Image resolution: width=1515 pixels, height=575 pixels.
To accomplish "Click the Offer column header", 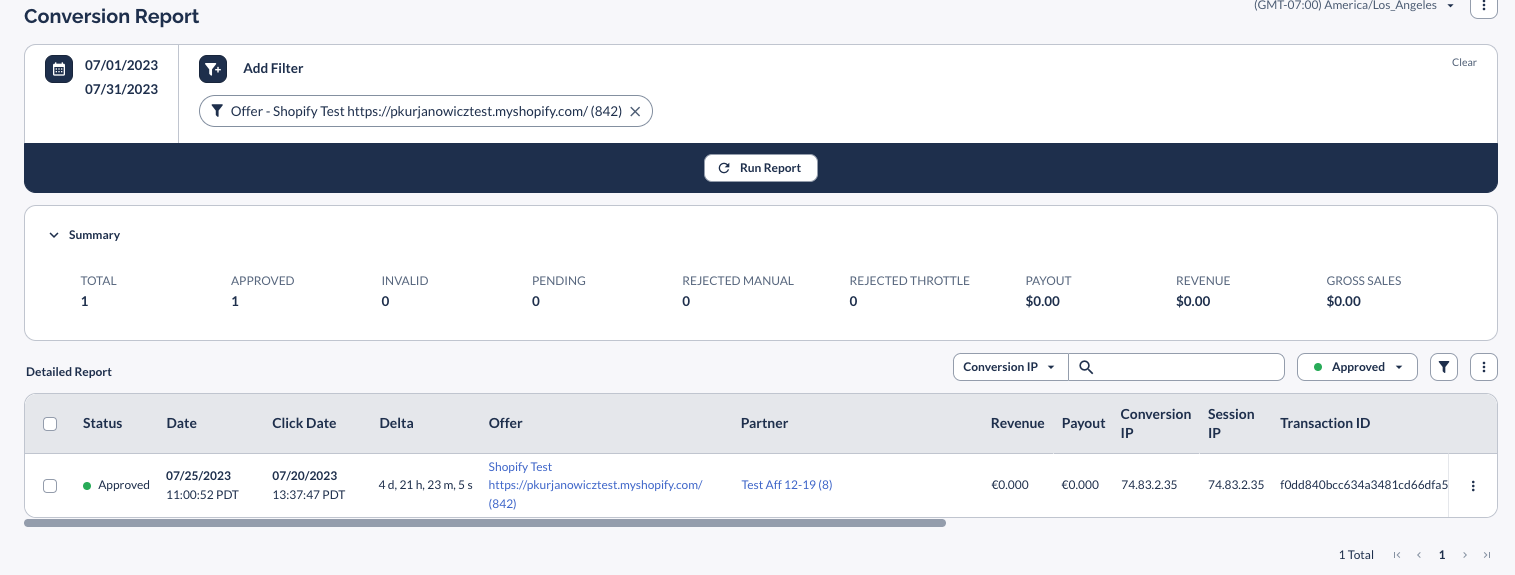I will point(505,424).
